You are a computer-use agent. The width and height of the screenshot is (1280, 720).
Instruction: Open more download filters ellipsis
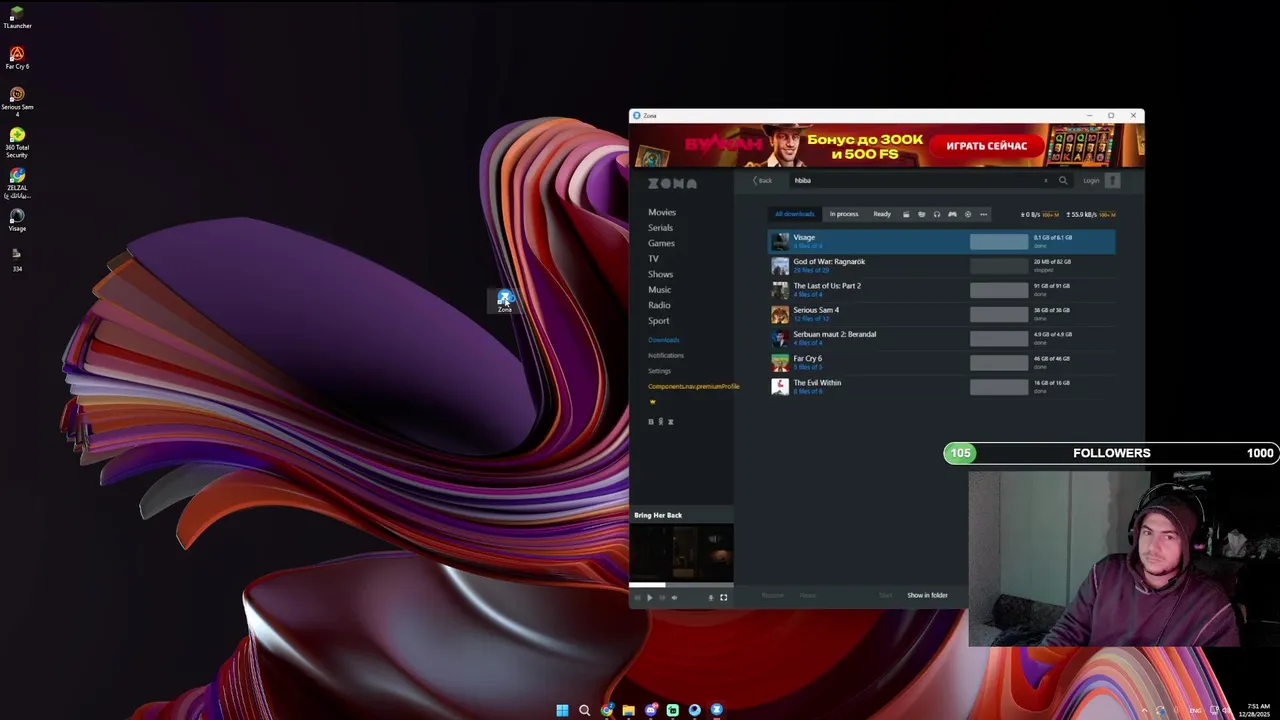coord(983,214)
